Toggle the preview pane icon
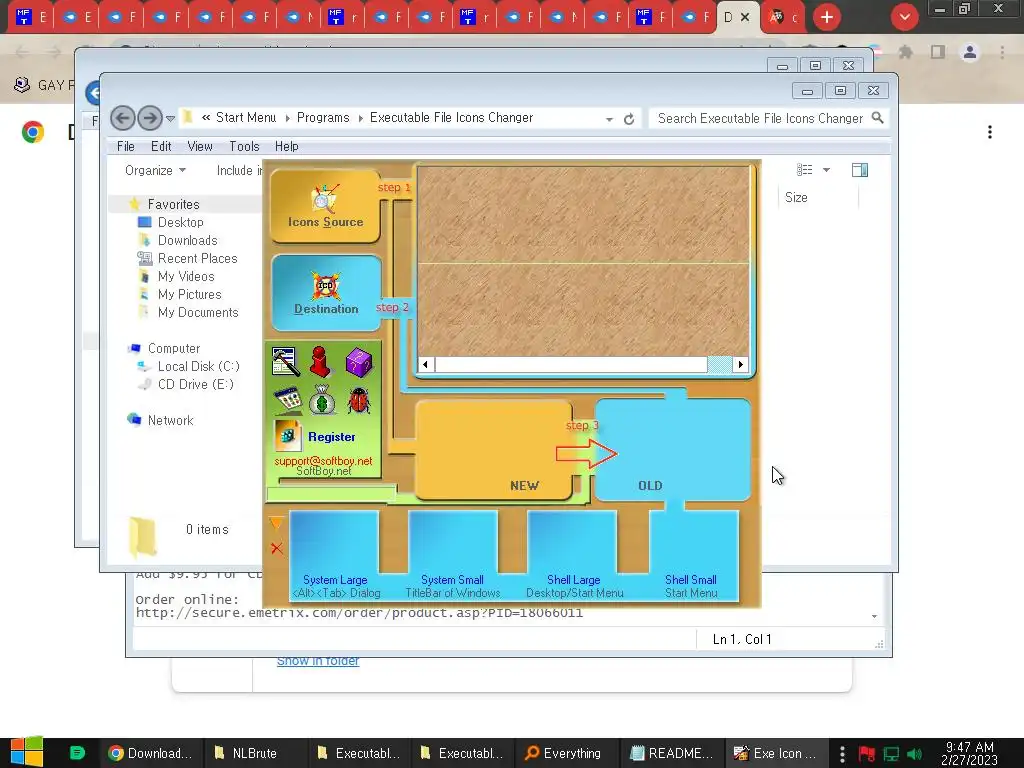 coord(859,170)
